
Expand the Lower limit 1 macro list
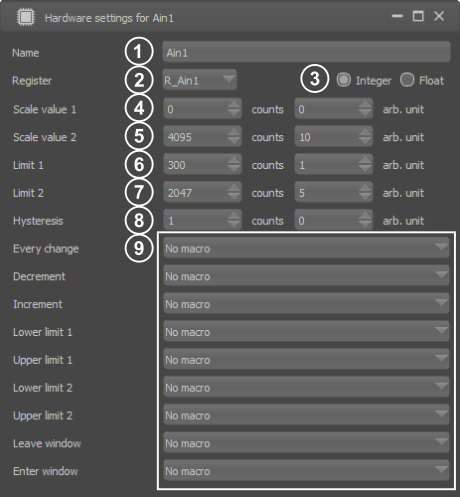(306, 331)
